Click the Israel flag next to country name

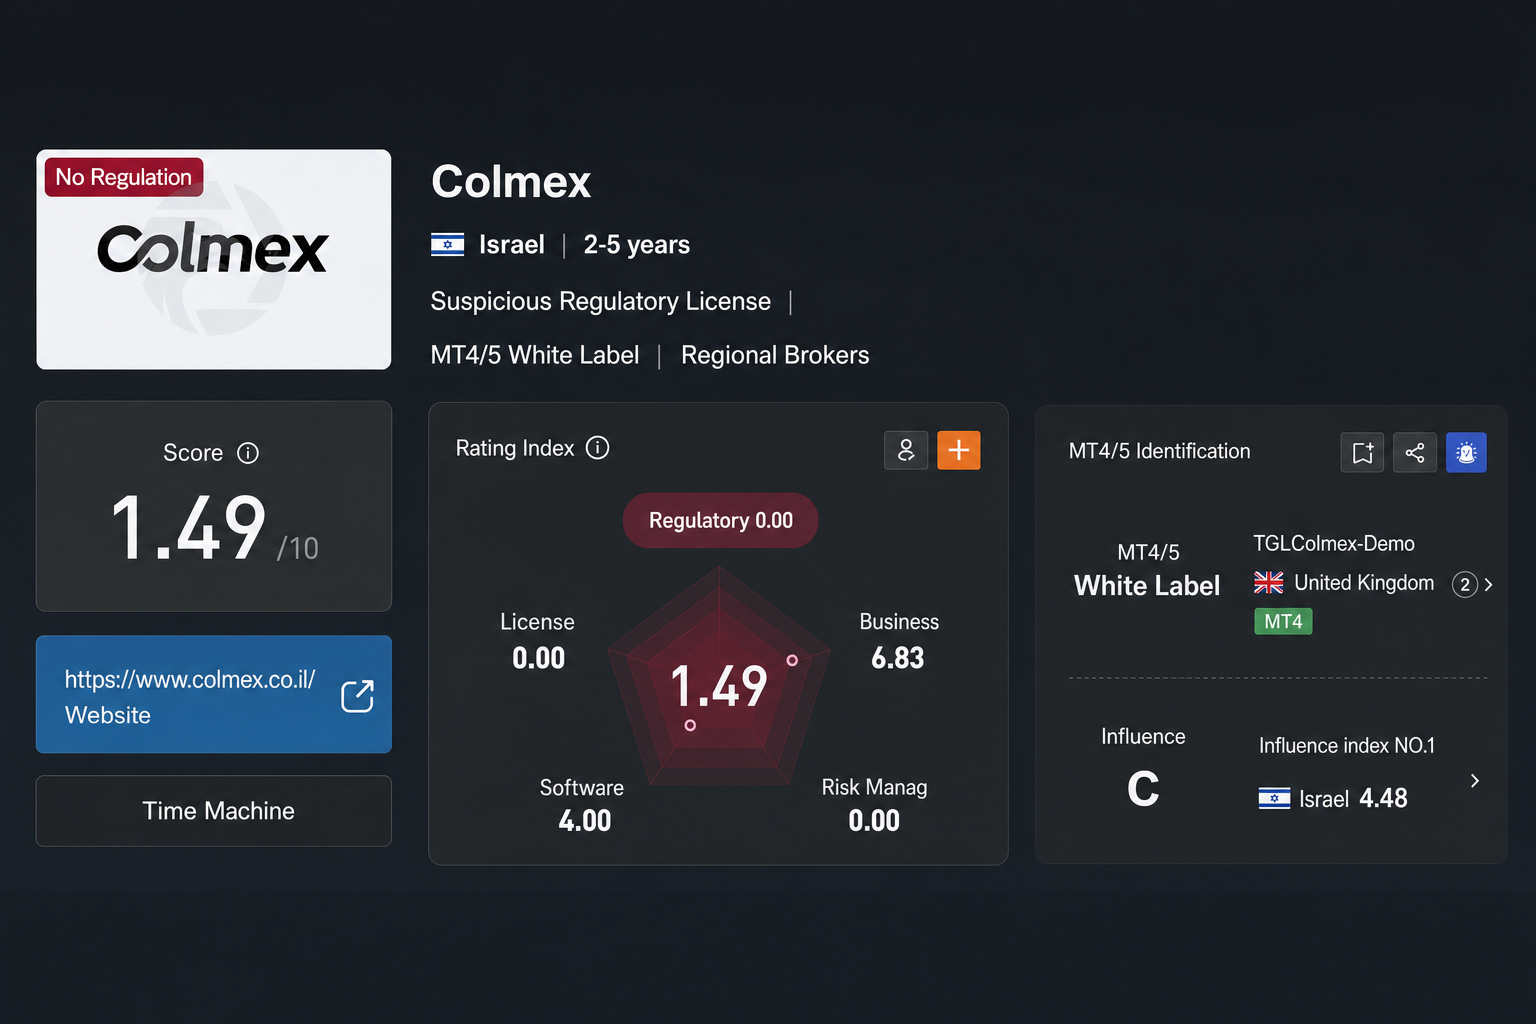[x=448, y=244]
